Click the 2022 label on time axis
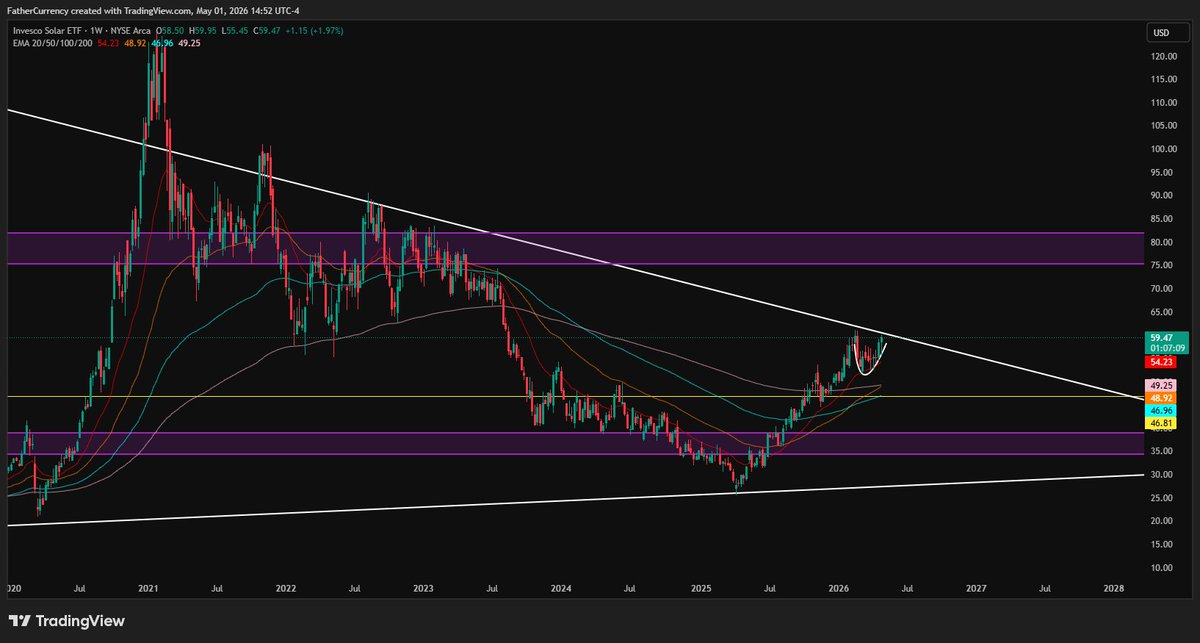Image resolution: width=1200 pixels, height=643 pixels. pyautogui.click(x=286, y=590)
